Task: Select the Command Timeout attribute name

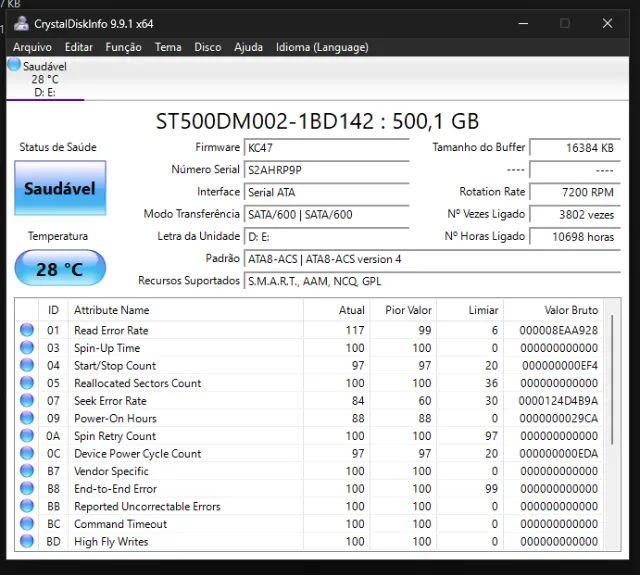Action: (120, 524)
